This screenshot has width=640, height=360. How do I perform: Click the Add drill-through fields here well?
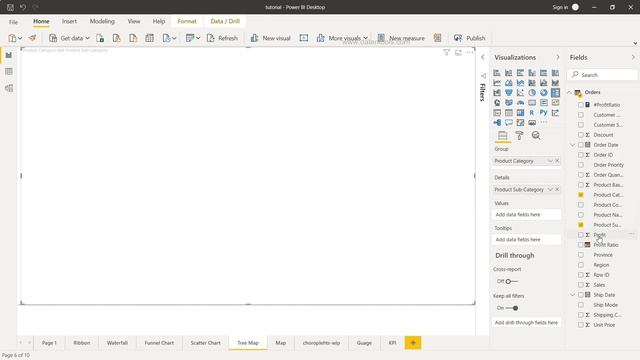click(527, 322)
